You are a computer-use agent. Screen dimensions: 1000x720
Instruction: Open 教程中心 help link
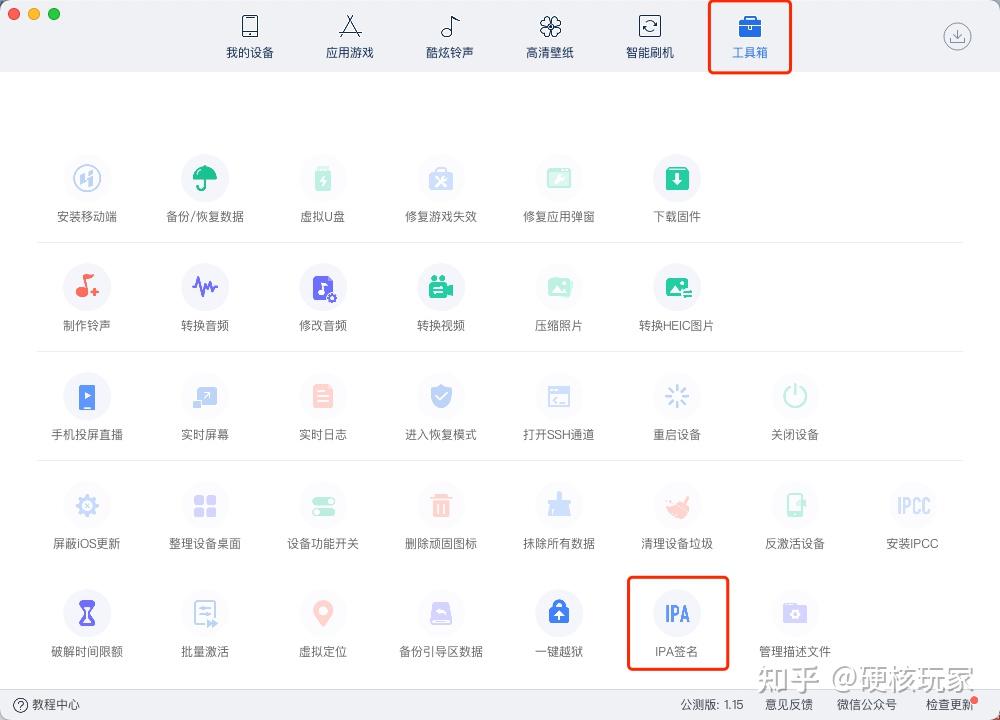tap(47, 705)
